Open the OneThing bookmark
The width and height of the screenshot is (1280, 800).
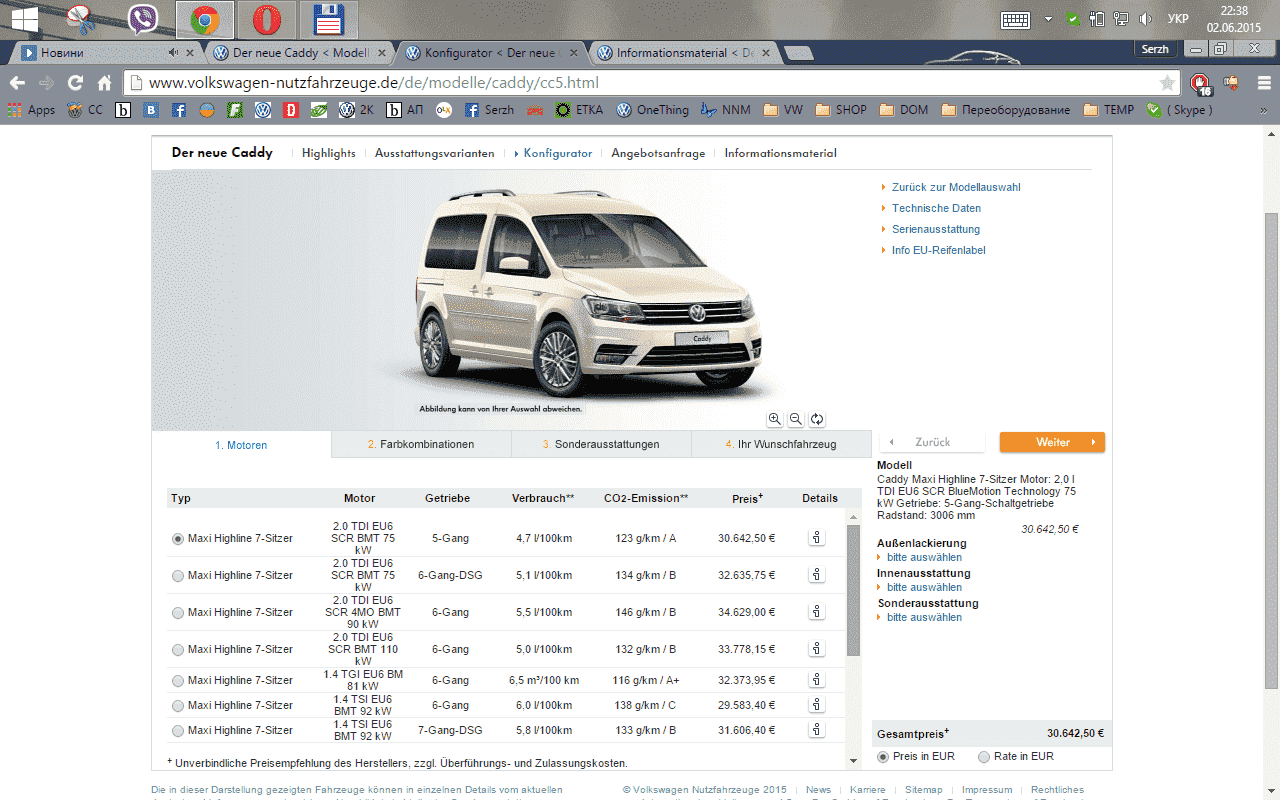coord(653,110)
